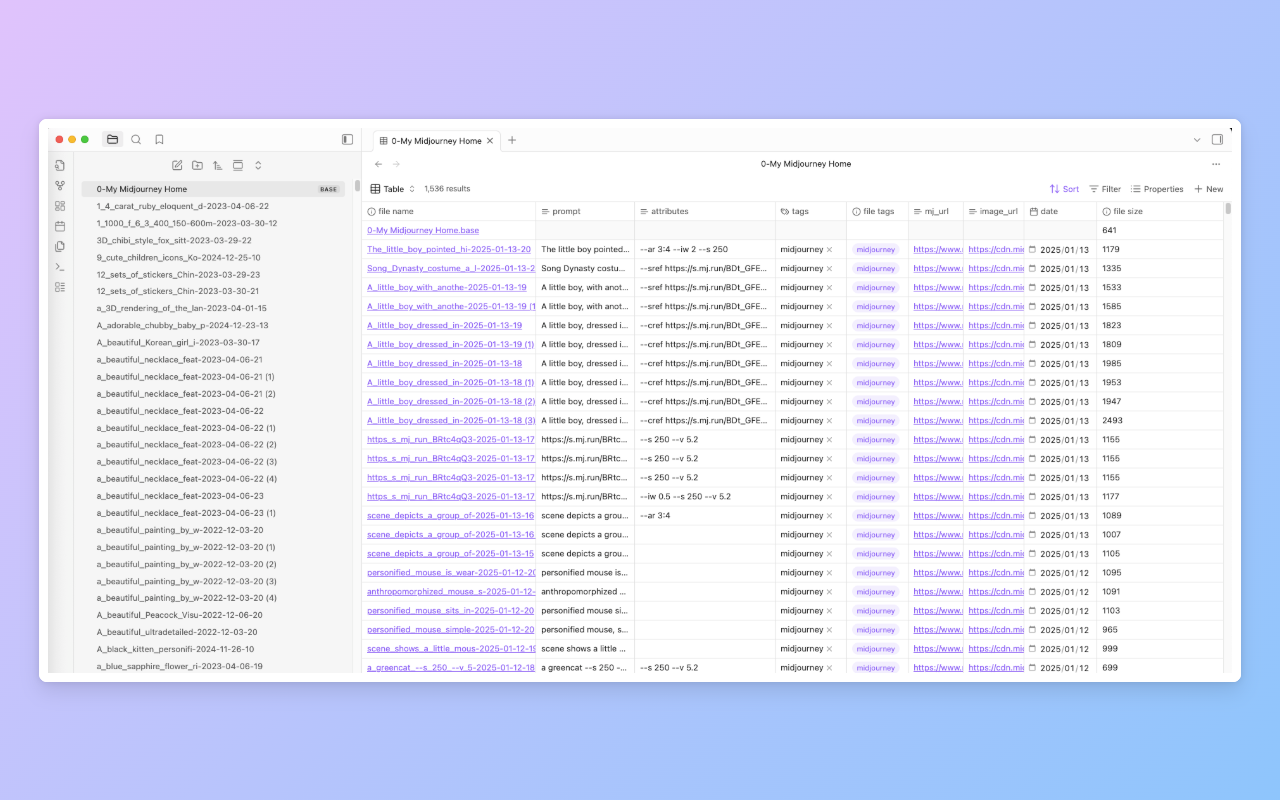Screen dimensions: 1280x800
Task: Click the canvas icon in the ribbon
Action: (60, 206)
